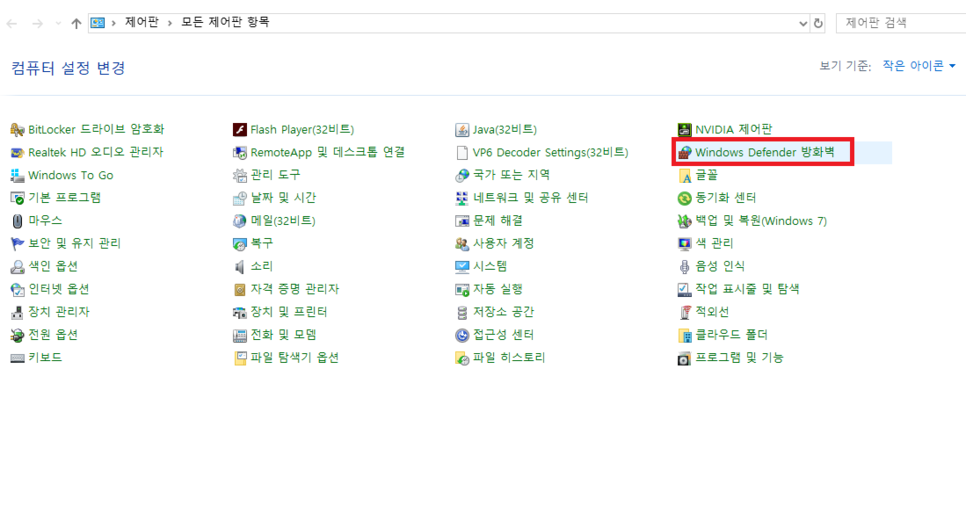Open the recent locations dropdown arrow
The width and height of the screenshot is (966, 528).
58,23
